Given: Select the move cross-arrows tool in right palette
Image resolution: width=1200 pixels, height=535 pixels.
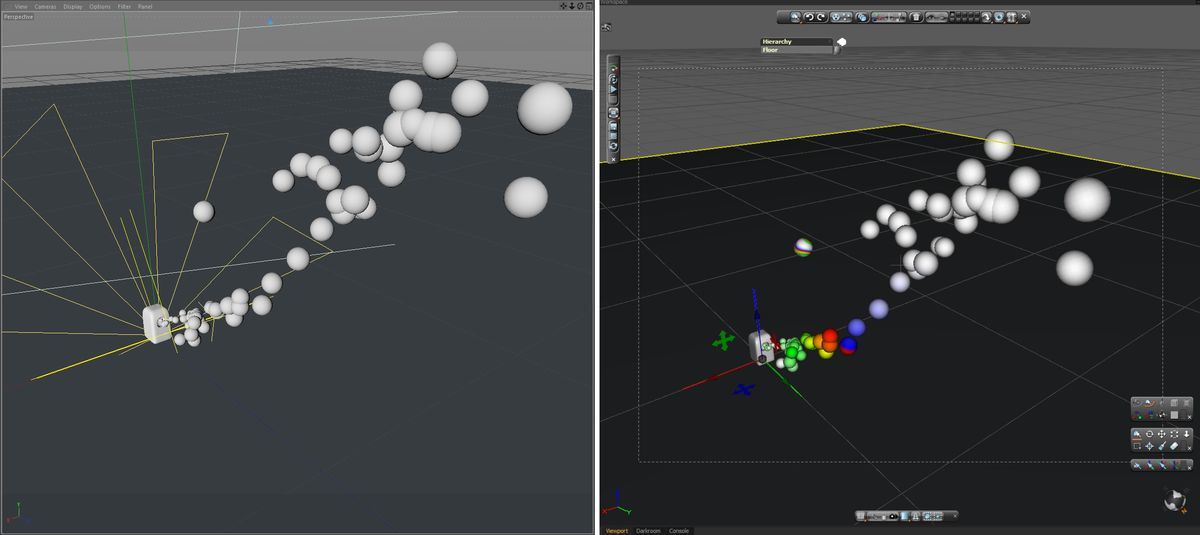Looking at the screenshot, I should pyautogui.click(x=1161, y=434).
